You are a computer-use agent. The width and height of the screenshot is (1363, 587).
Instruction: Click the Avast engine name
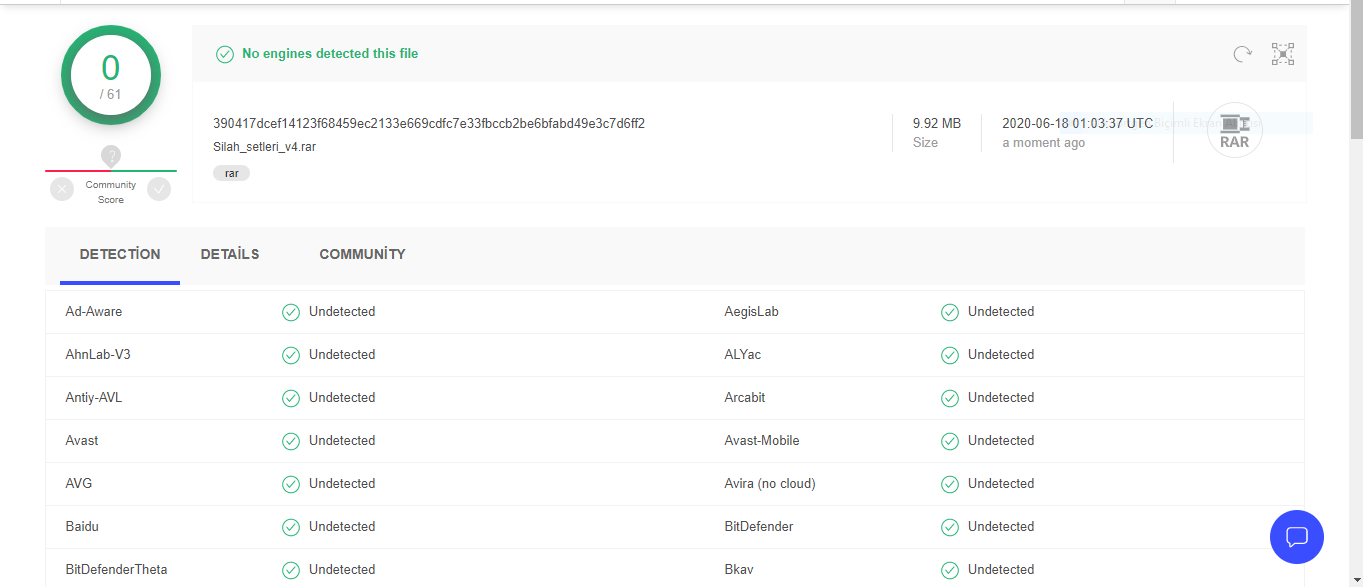[82, 441]
